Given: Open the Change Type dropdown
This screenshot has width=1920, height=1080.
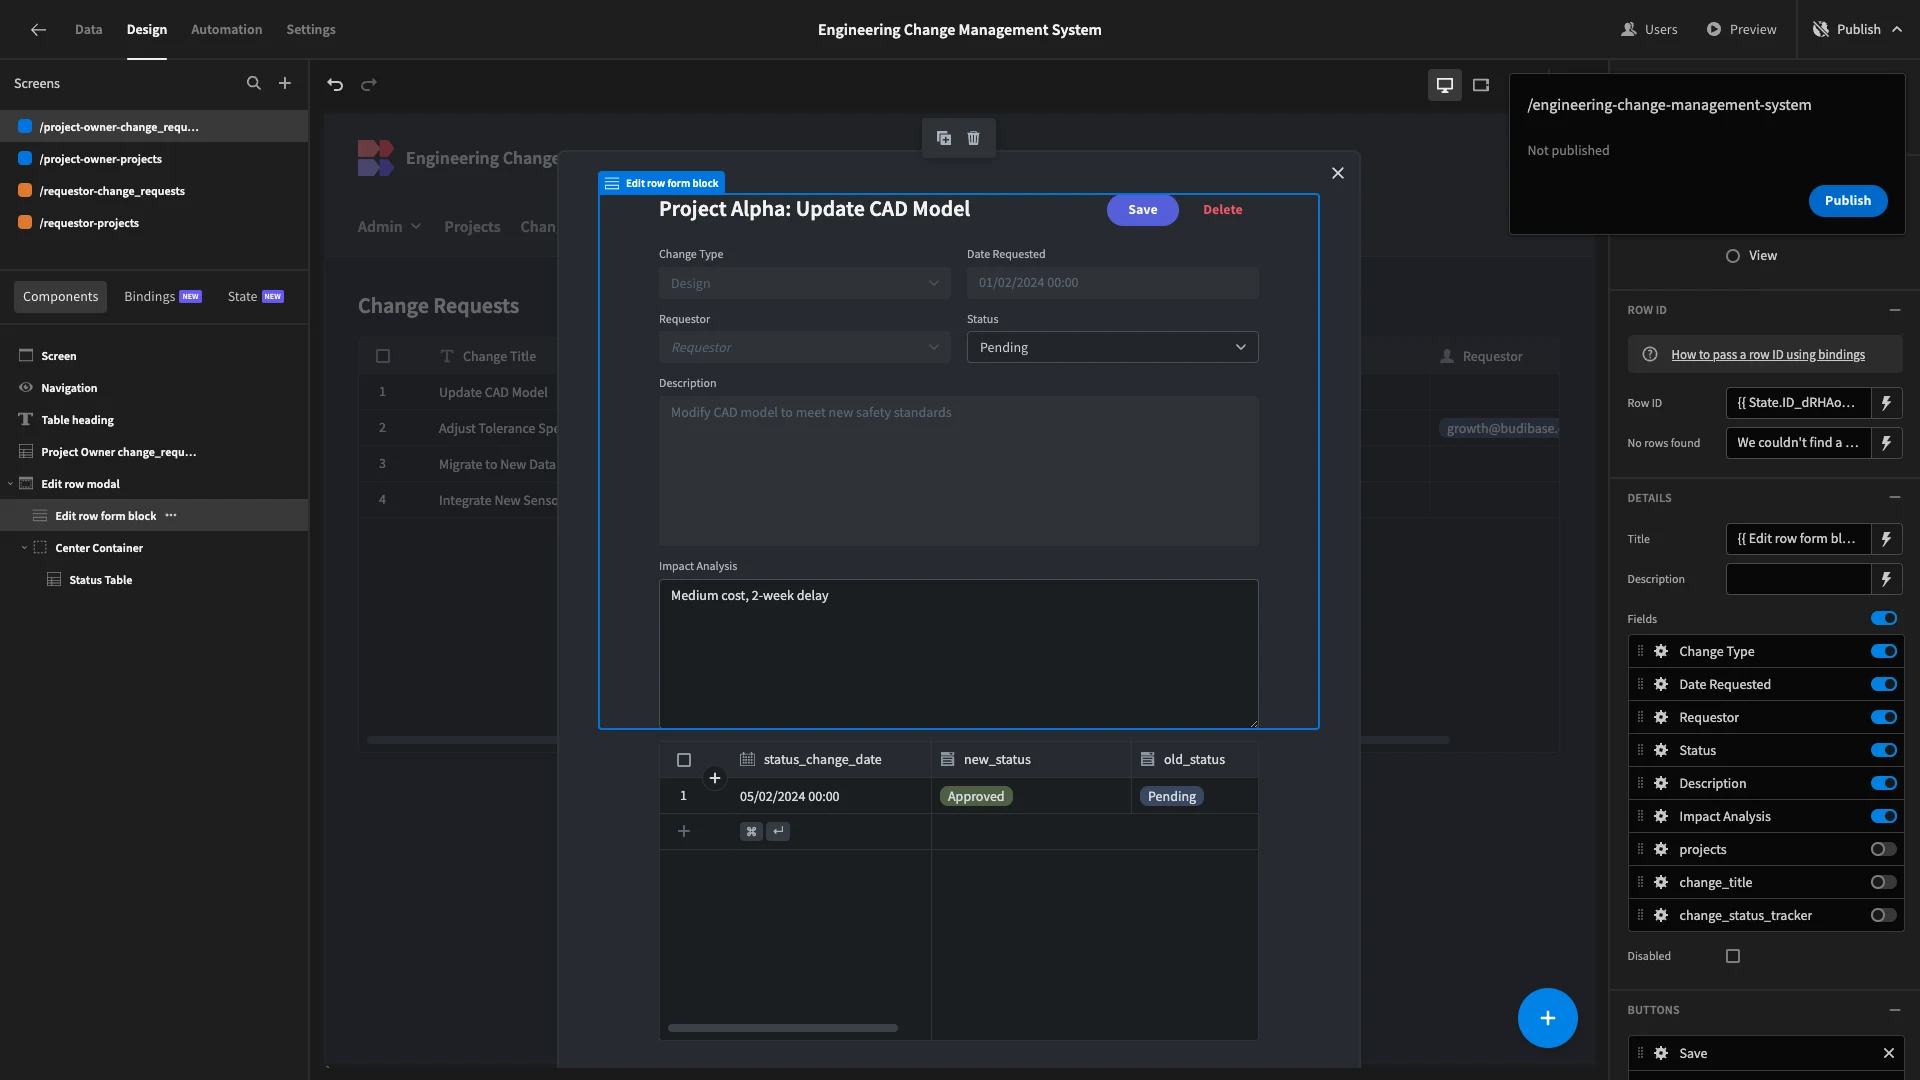Looking at the screenshot, I should click(x=804, y=283).
